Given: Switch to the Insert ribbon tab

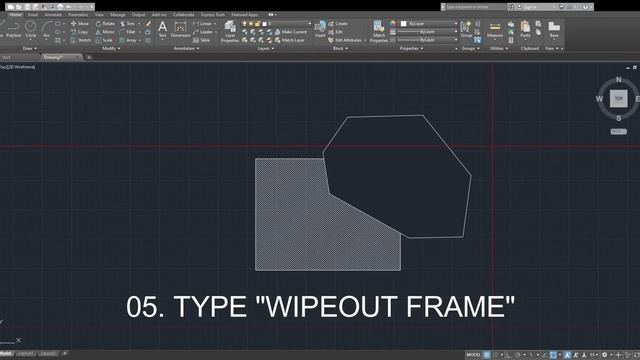Looking at the screenshot, I should pyautogui.click(x=33, y=14).
